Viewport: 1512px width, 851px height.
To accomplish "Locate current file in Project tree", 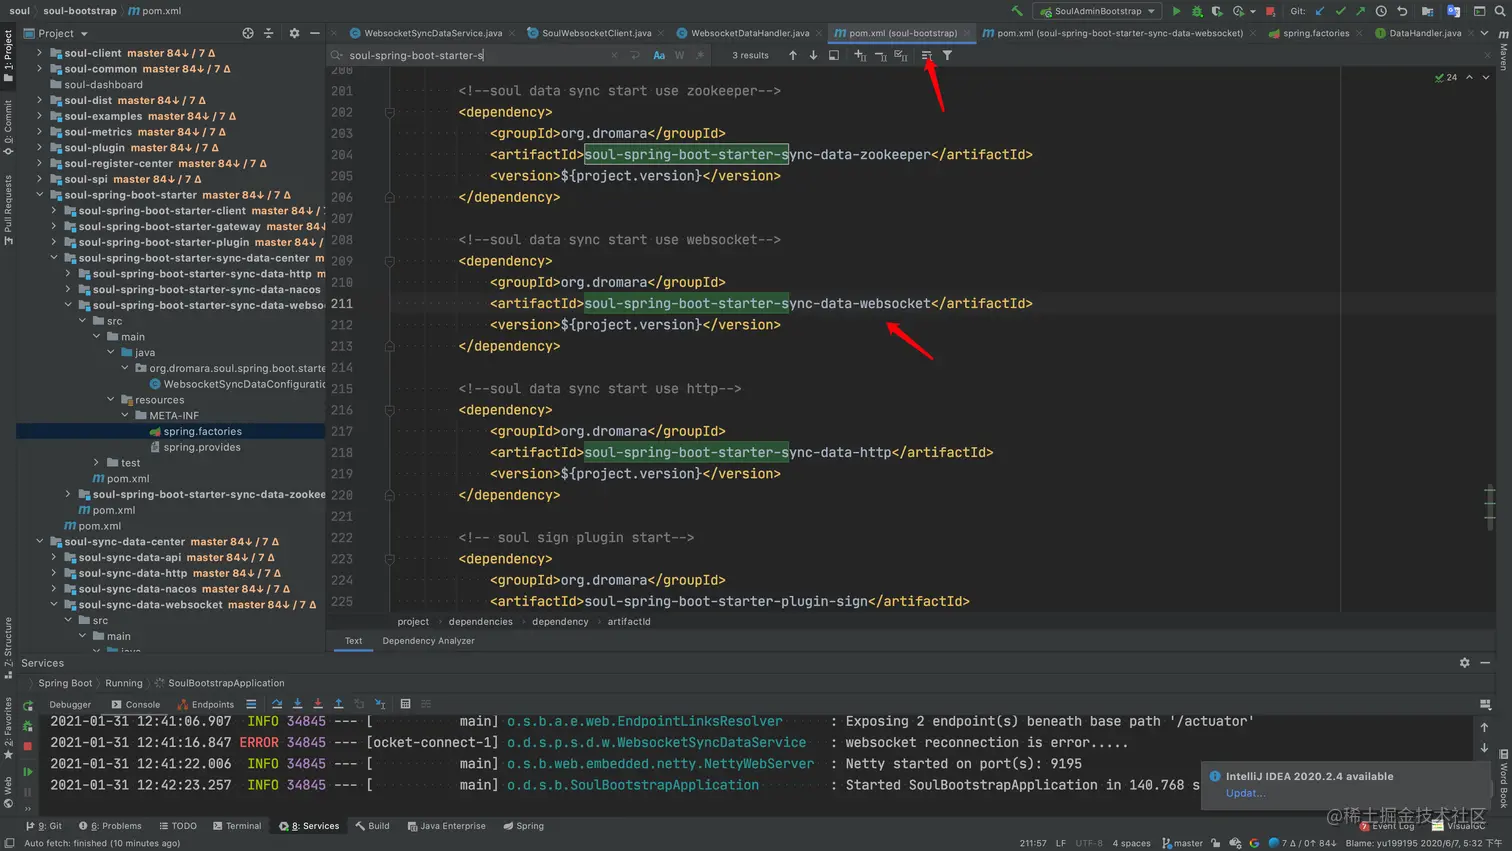I will coord(248,33).
